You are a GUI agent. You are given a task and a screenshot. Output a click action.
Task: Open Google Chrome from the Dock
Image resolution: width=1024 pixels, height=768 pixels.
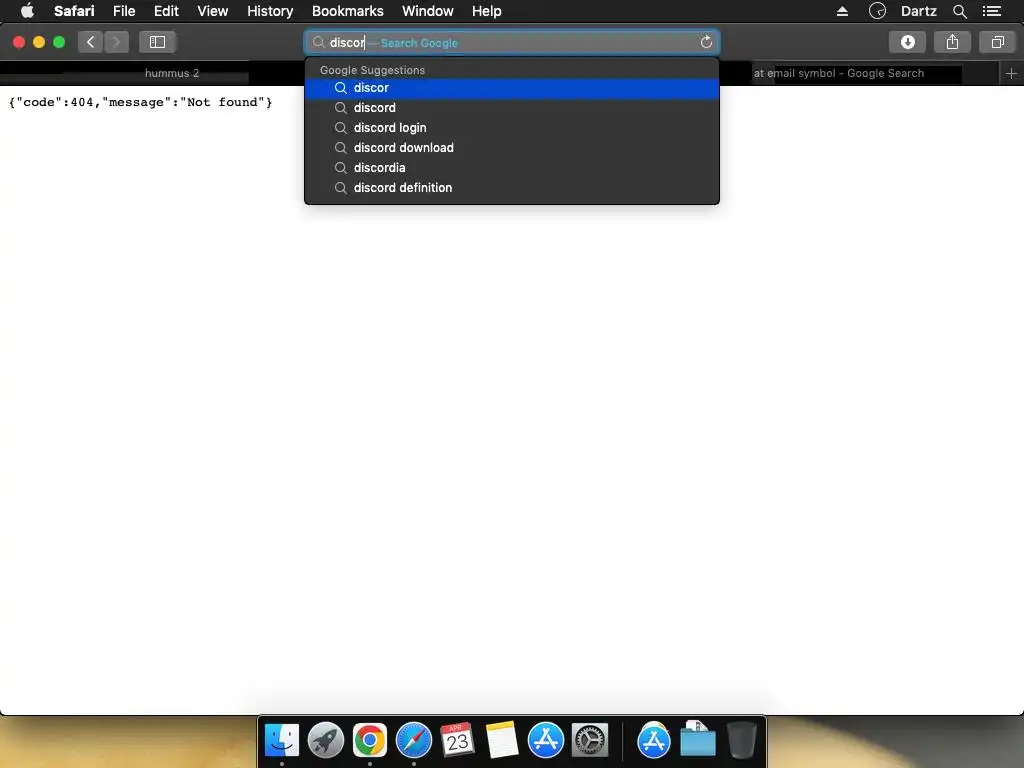click(x=370, y=741)
